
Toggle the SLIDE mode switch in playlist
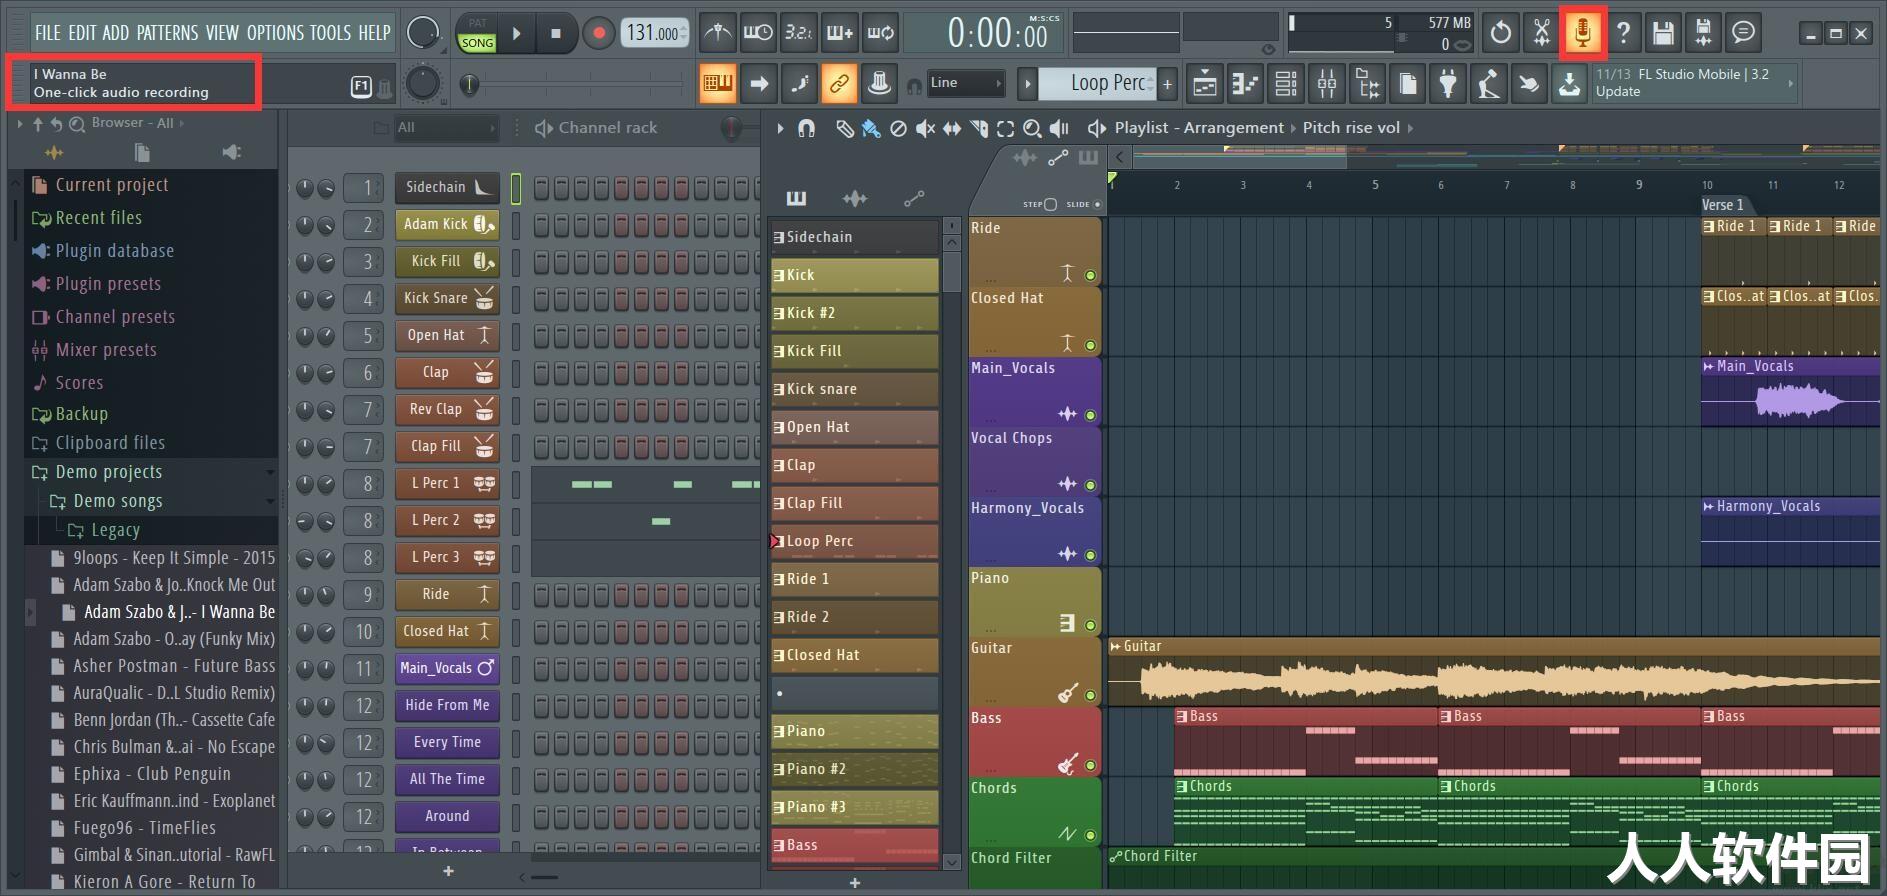click(x=1097, y=204)
